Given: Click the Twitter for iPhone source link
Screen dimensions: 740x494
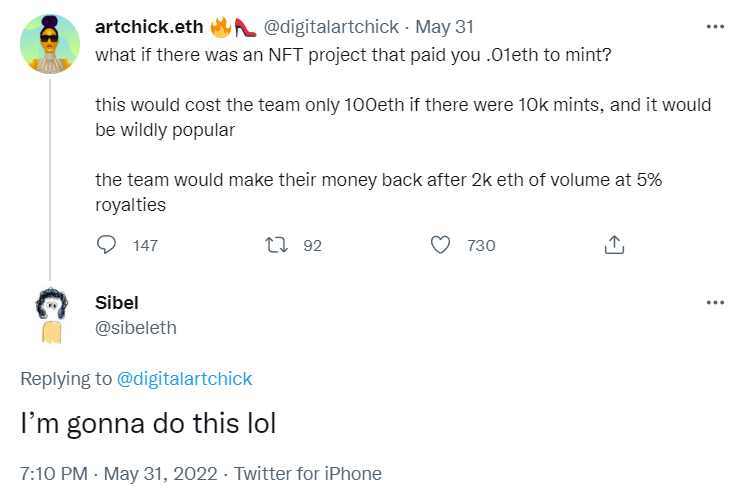Looking at the screenshot, I should [308, 473].
